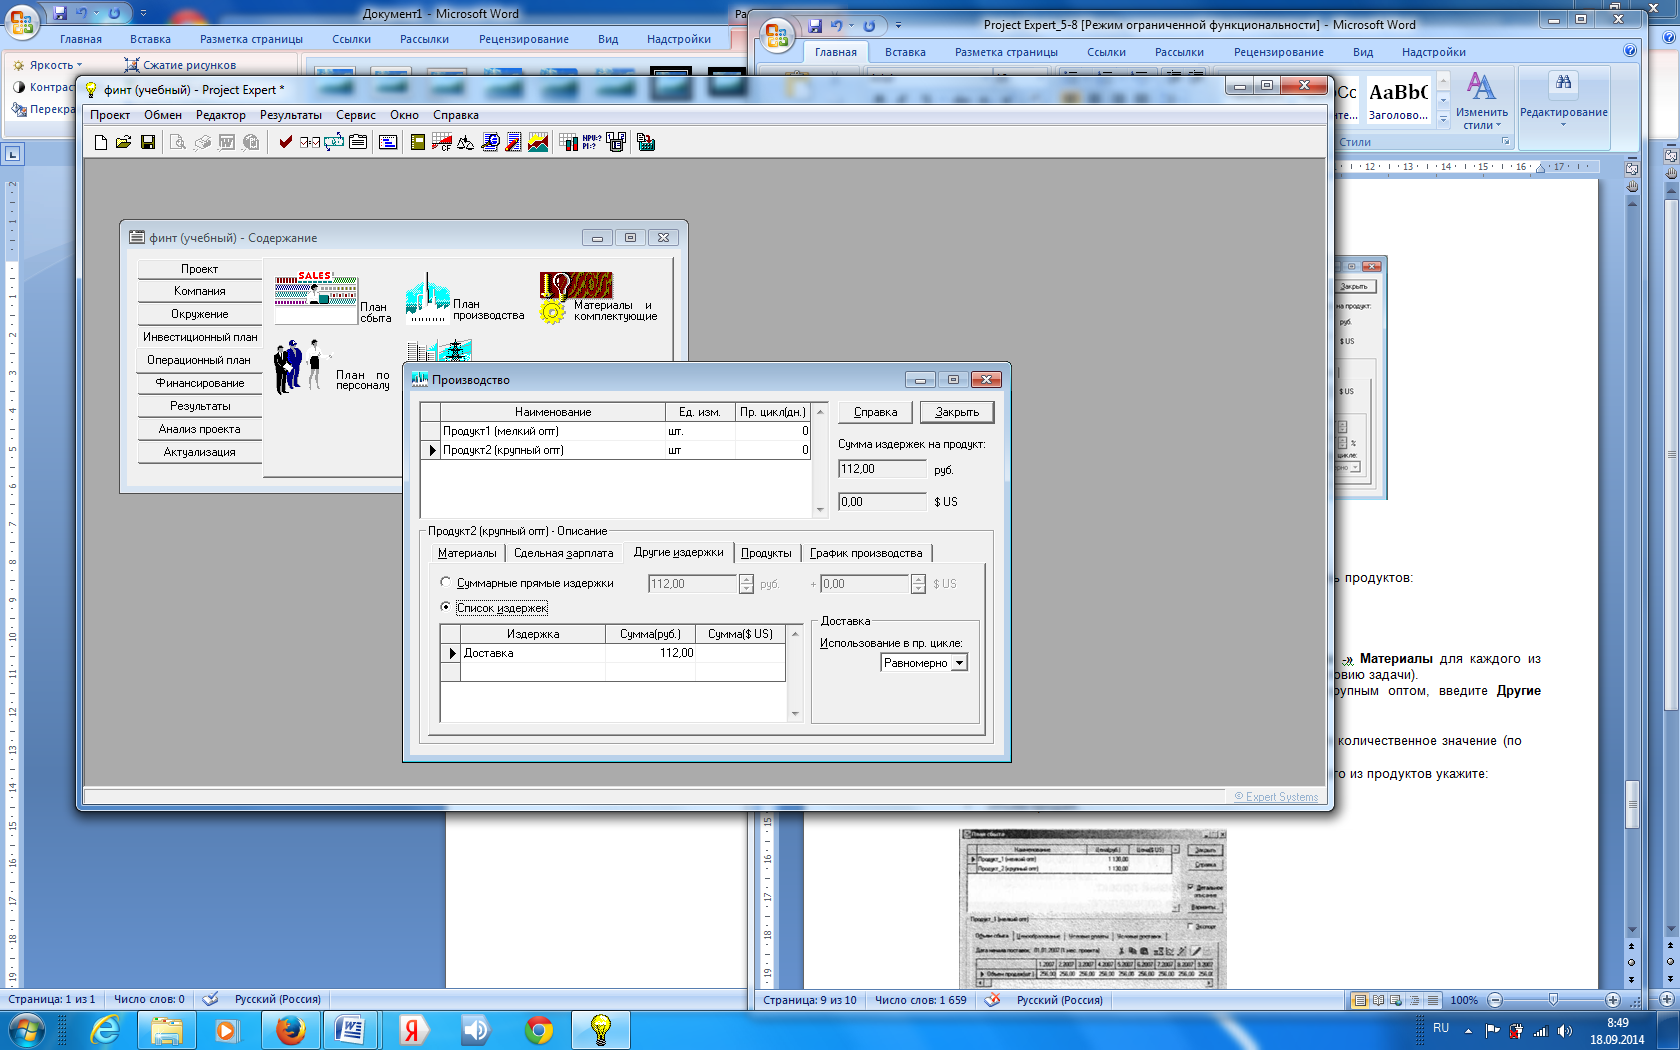
Task: Expand the Word Styles gallery arrow
Action: (1443, 119)
